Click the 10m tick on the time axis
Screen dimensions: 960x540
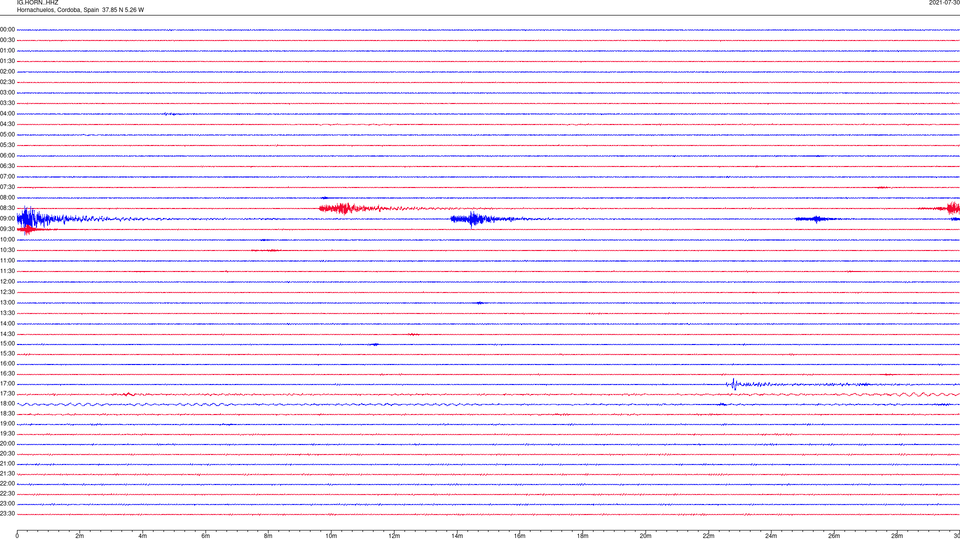pyautogui.click(x=331, y=536)
